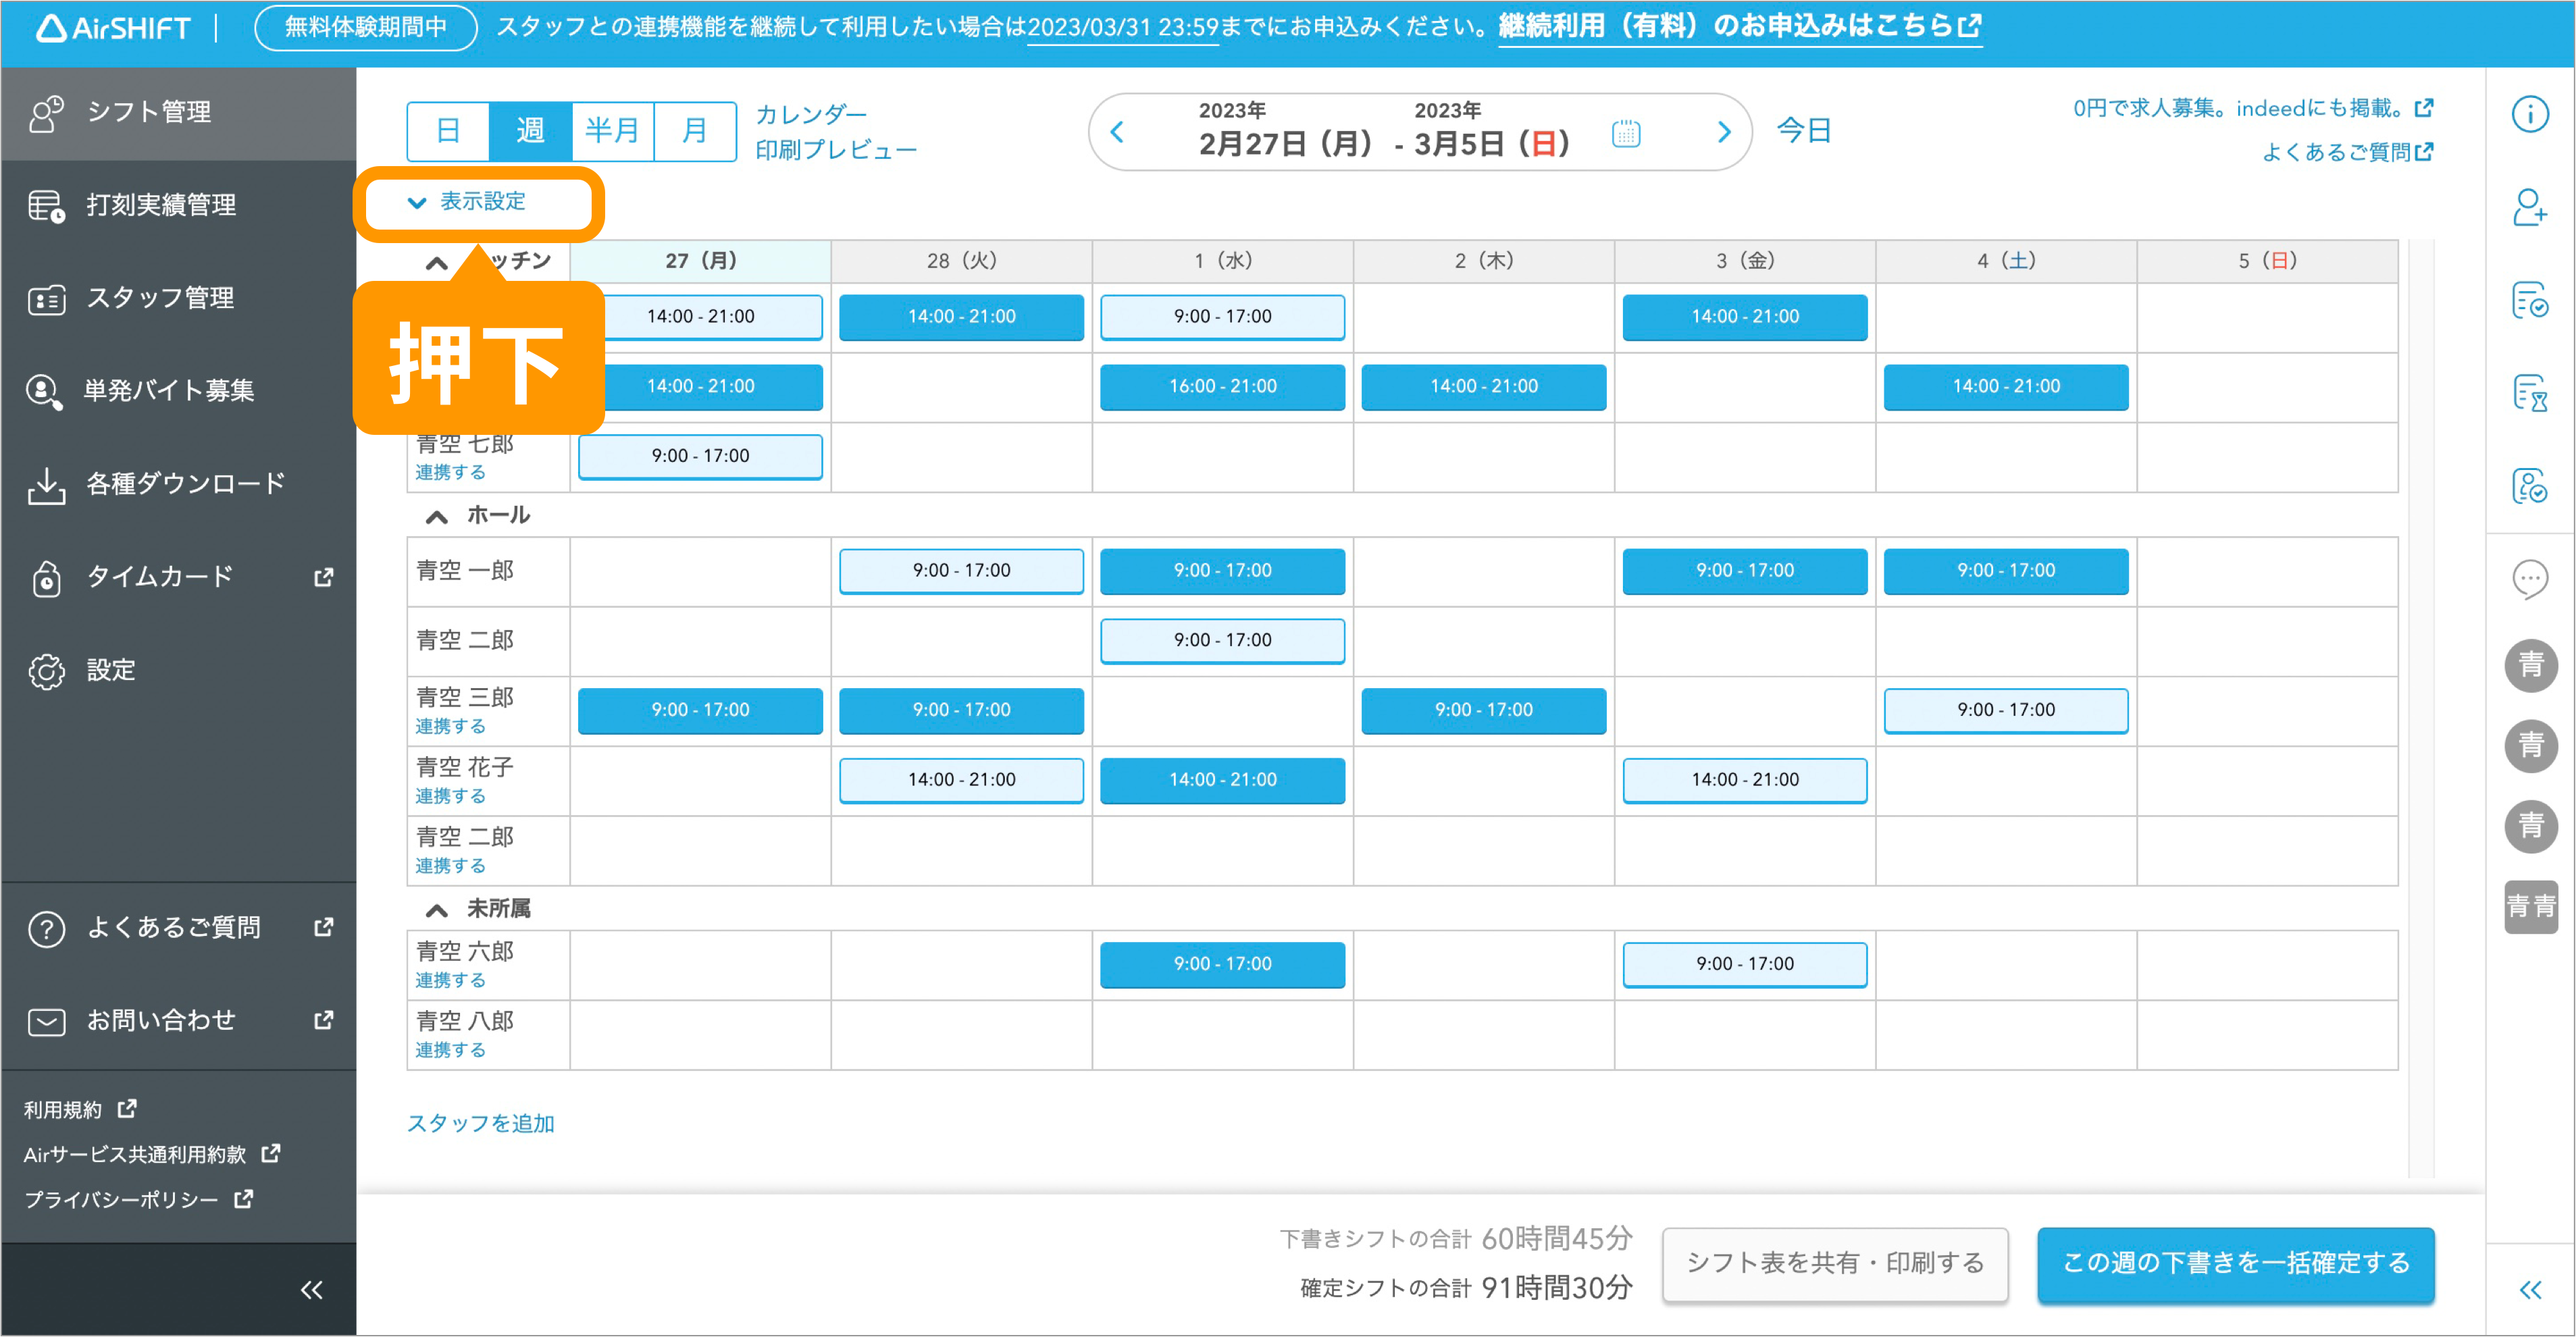Open Airサービス共通利用約款 link
Screen dimensions: 2576x1337
coord(152,1155)
